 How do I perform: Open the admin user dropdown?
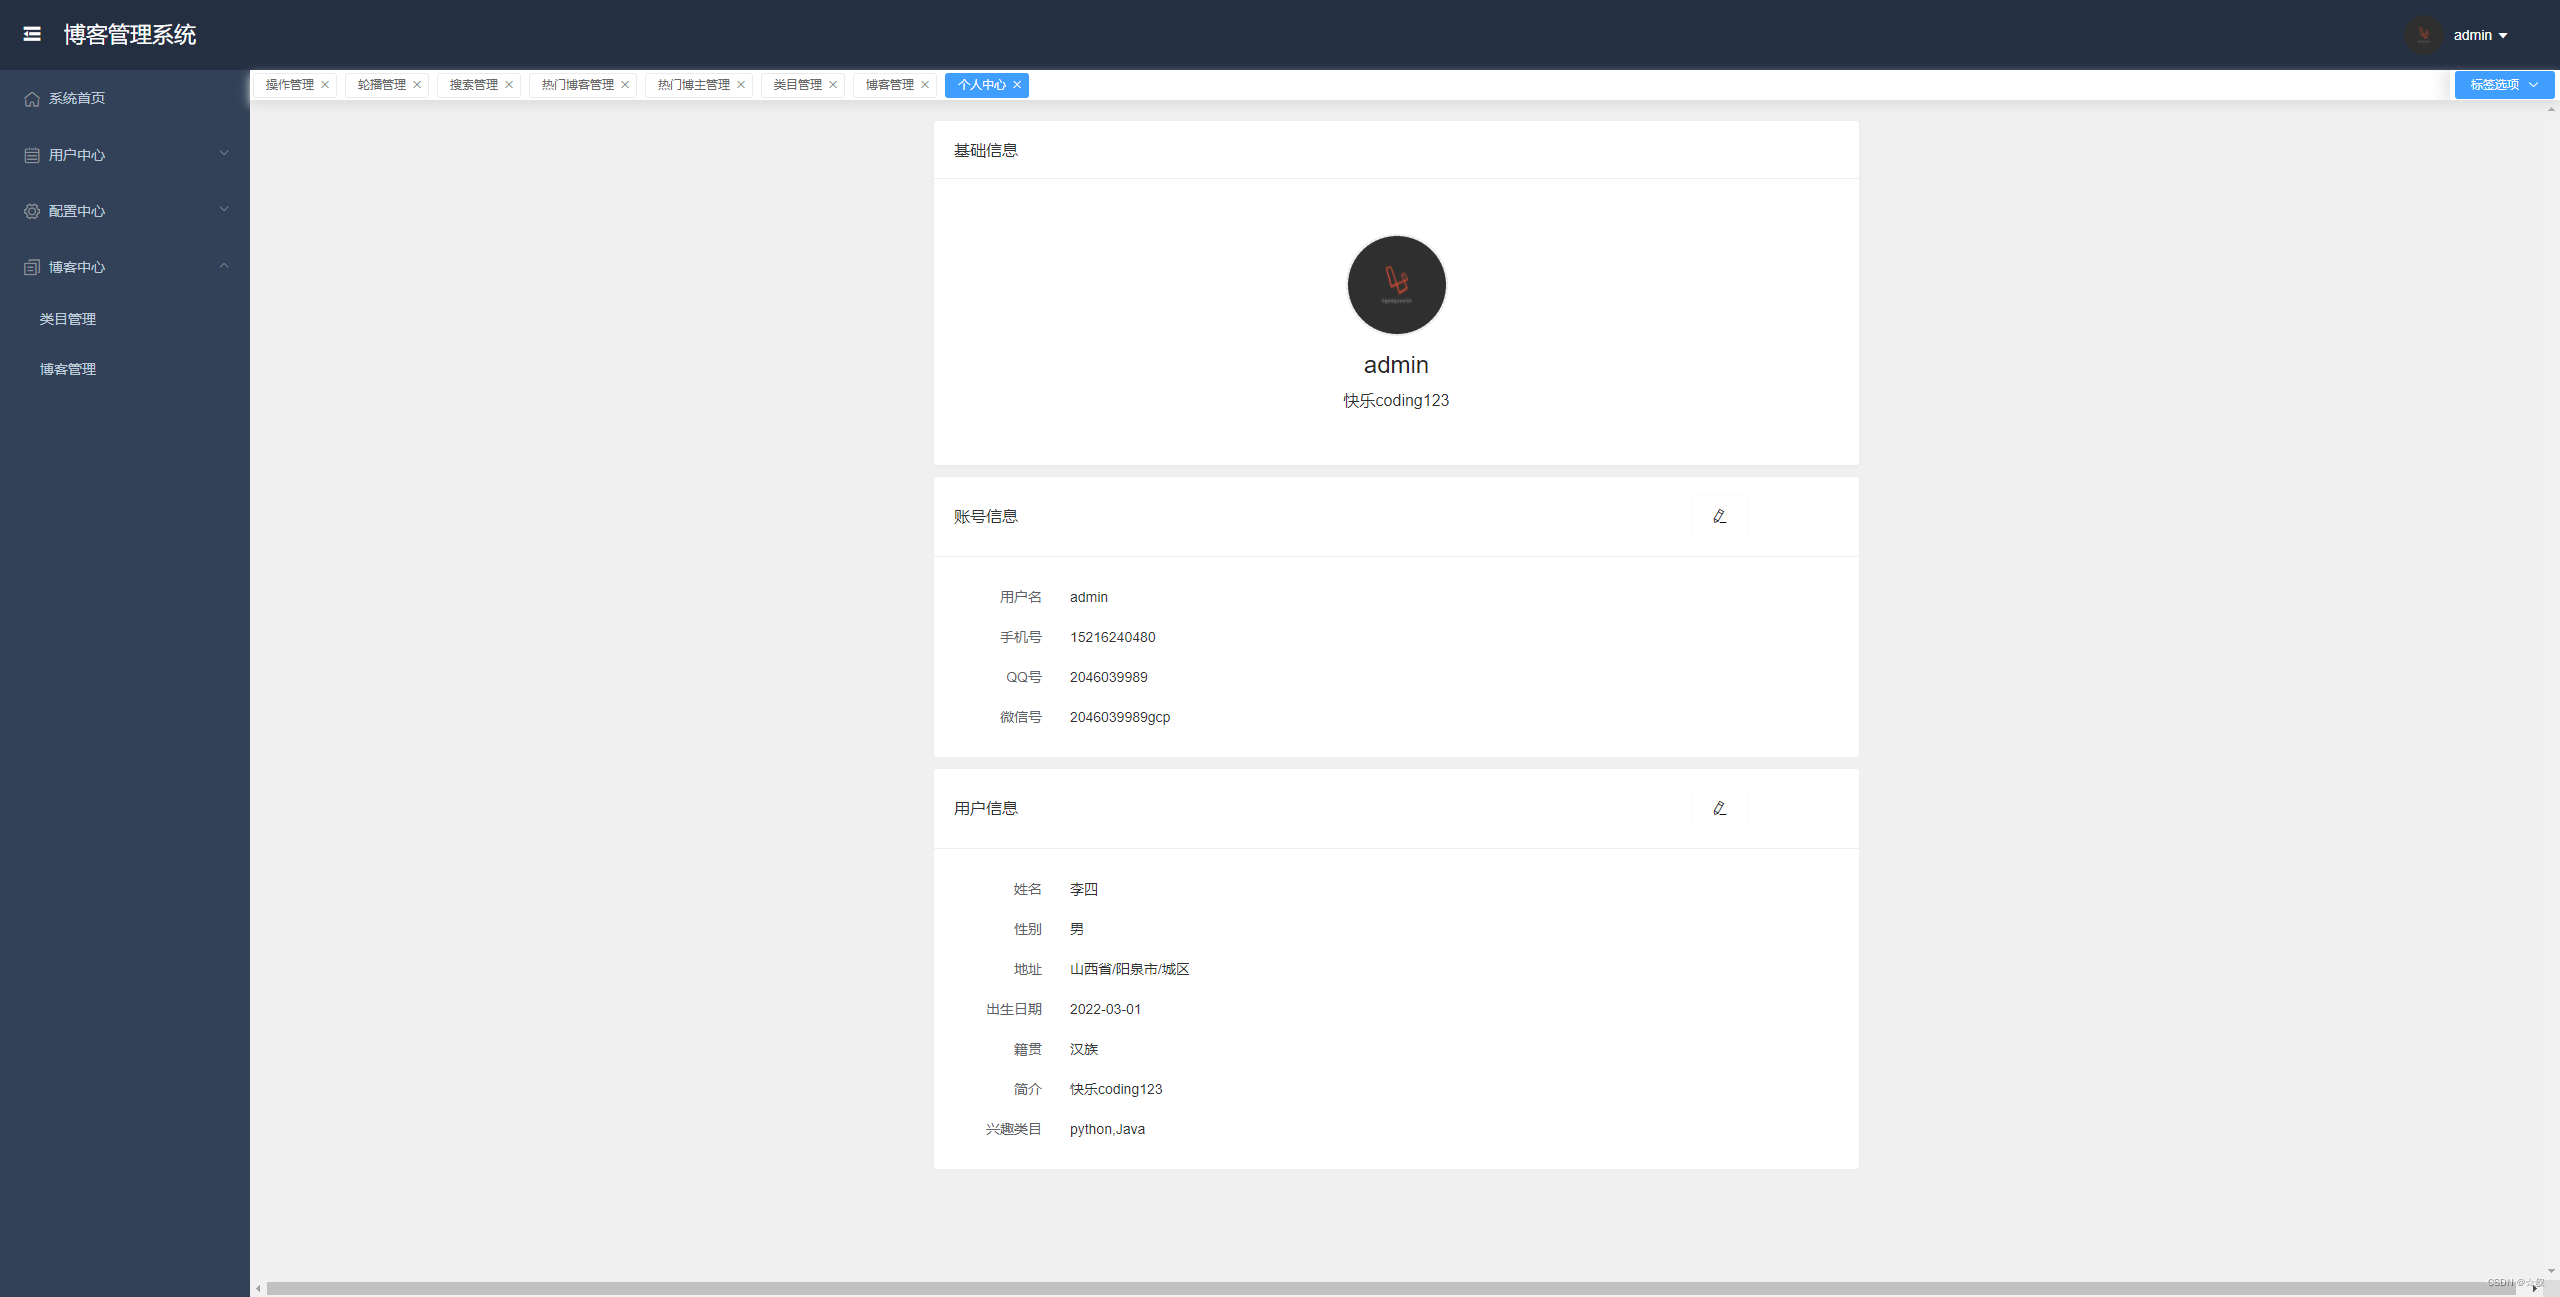tap(2480, 35)
